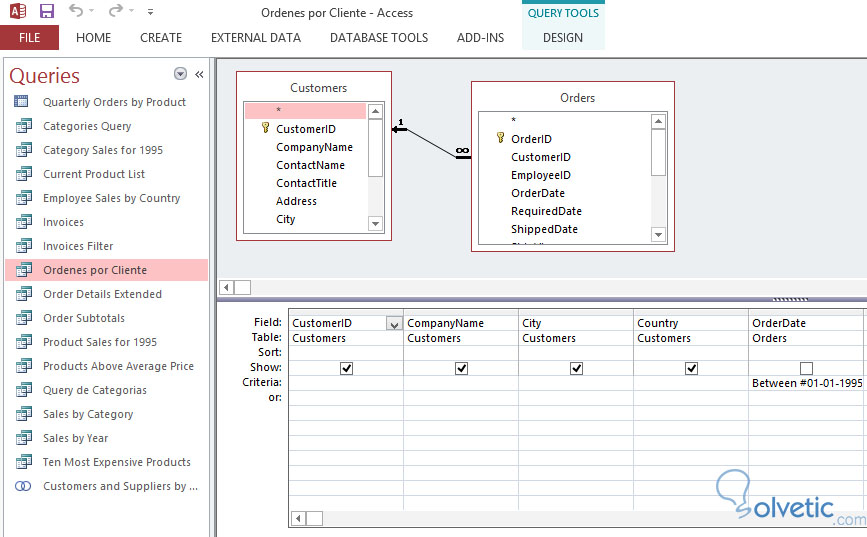Click the Order Subtotals query icon
The image size is (867, 537).
coord(23,318)
